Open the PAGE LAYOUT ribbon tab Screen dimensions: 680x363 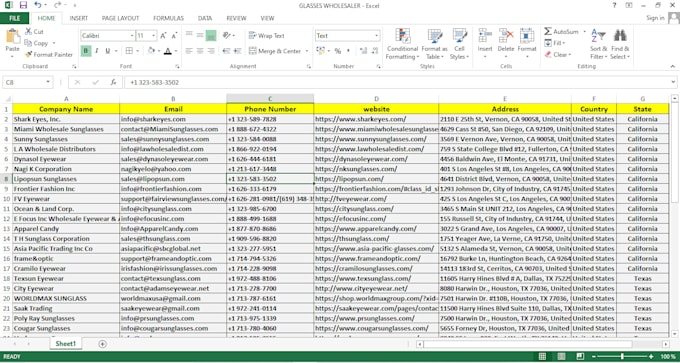[121, 18]
